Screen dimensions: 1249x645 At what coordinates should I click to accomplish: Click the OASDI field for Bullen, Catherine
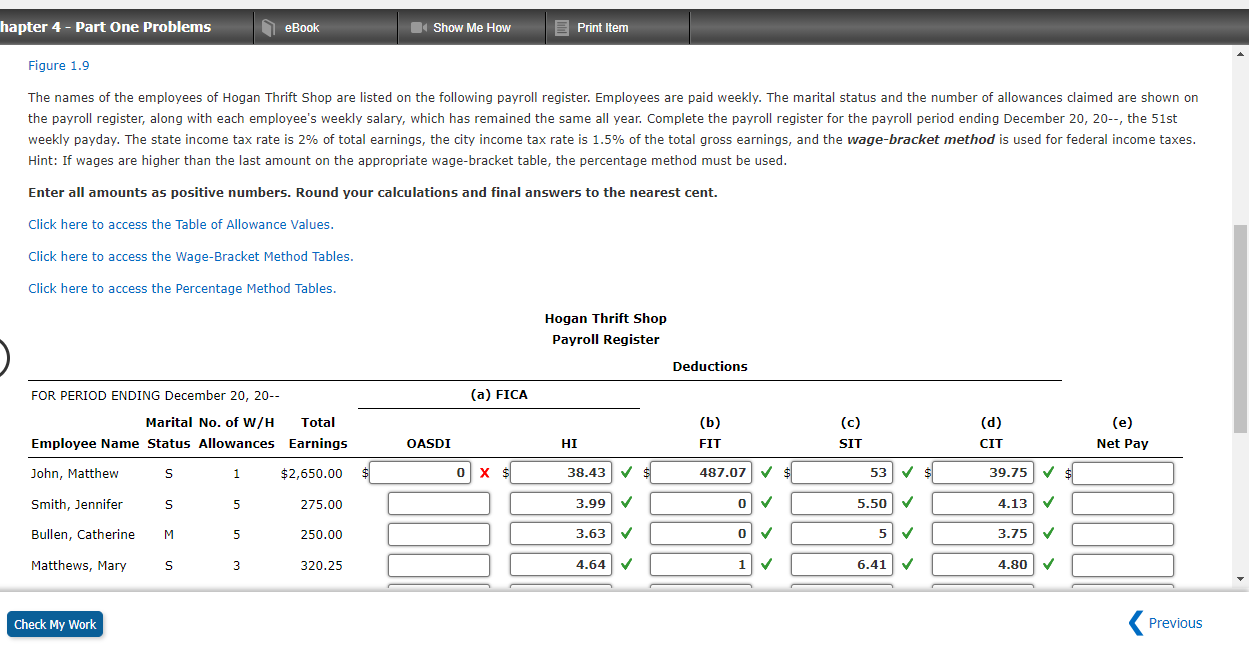(439, 534)
